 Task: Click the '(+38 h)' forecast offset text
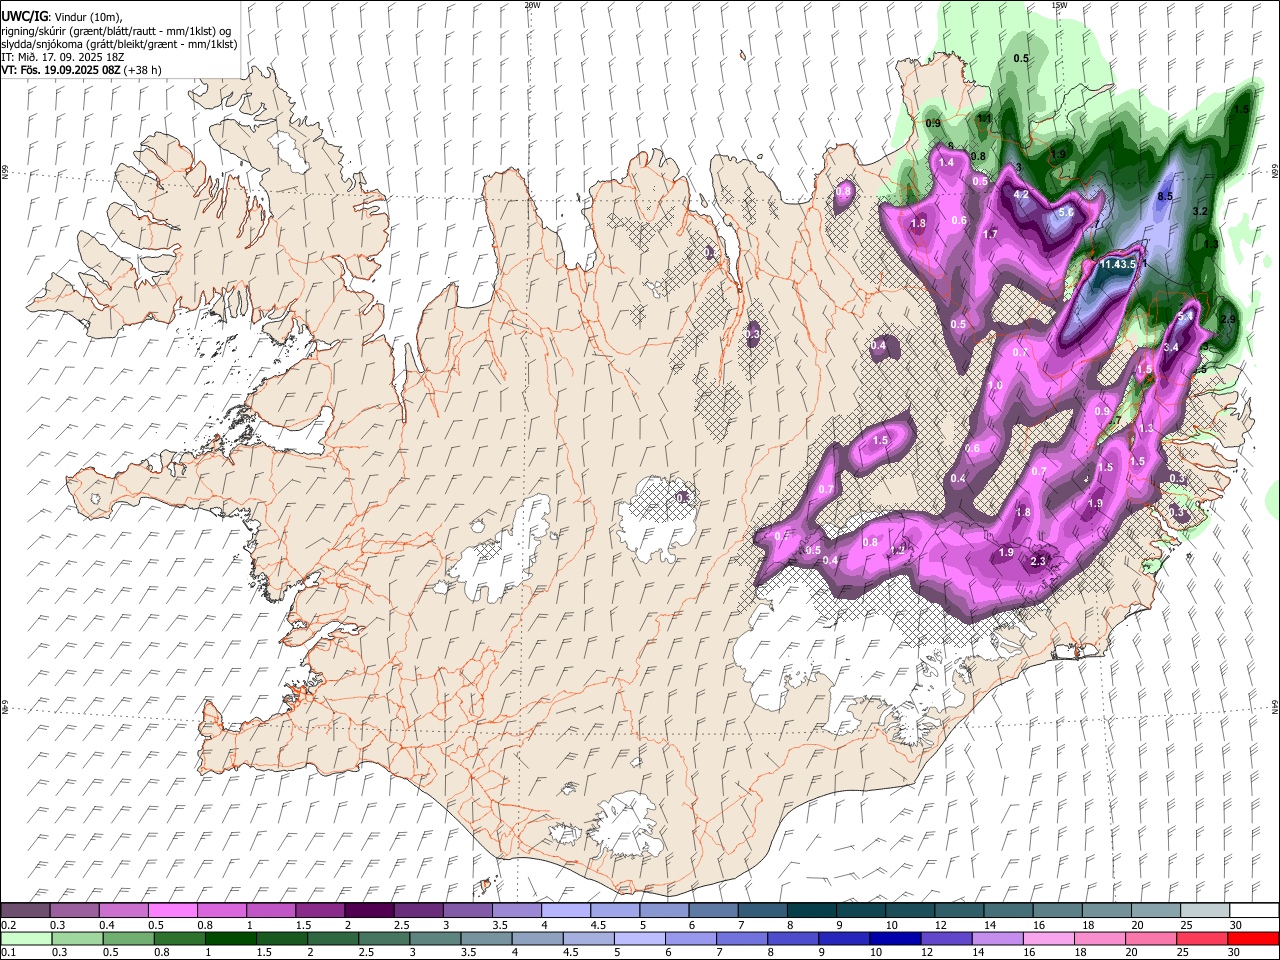pyautogui.click(x=143, y=70)
